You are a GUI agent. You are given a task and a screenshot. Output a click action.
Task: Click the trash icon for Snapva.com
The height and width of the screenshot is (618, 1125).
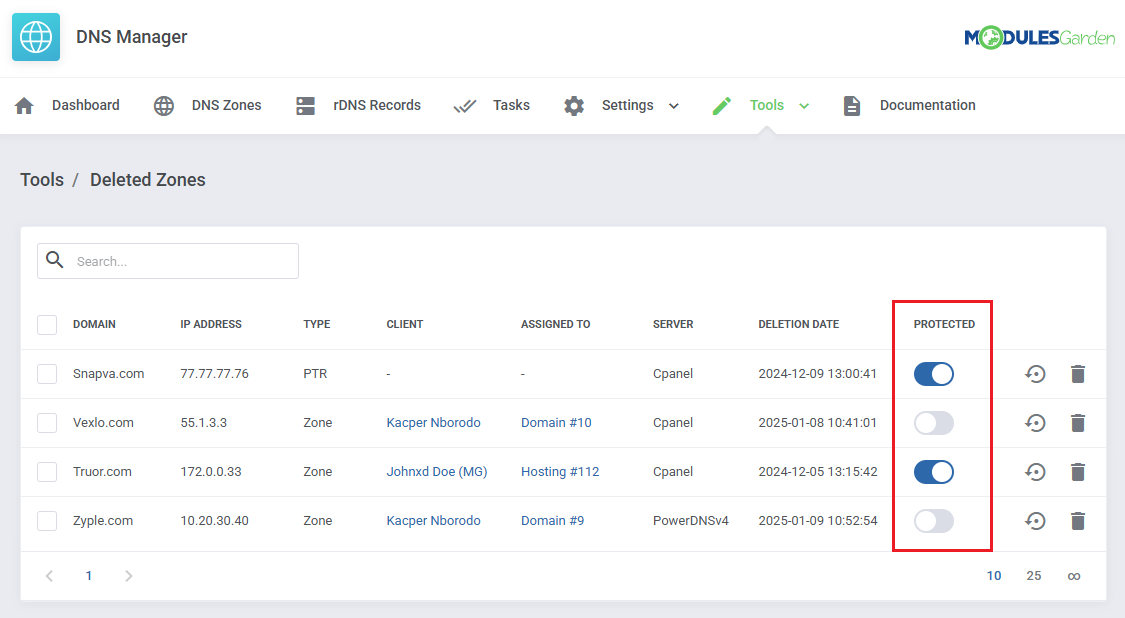pos(1077,374)
